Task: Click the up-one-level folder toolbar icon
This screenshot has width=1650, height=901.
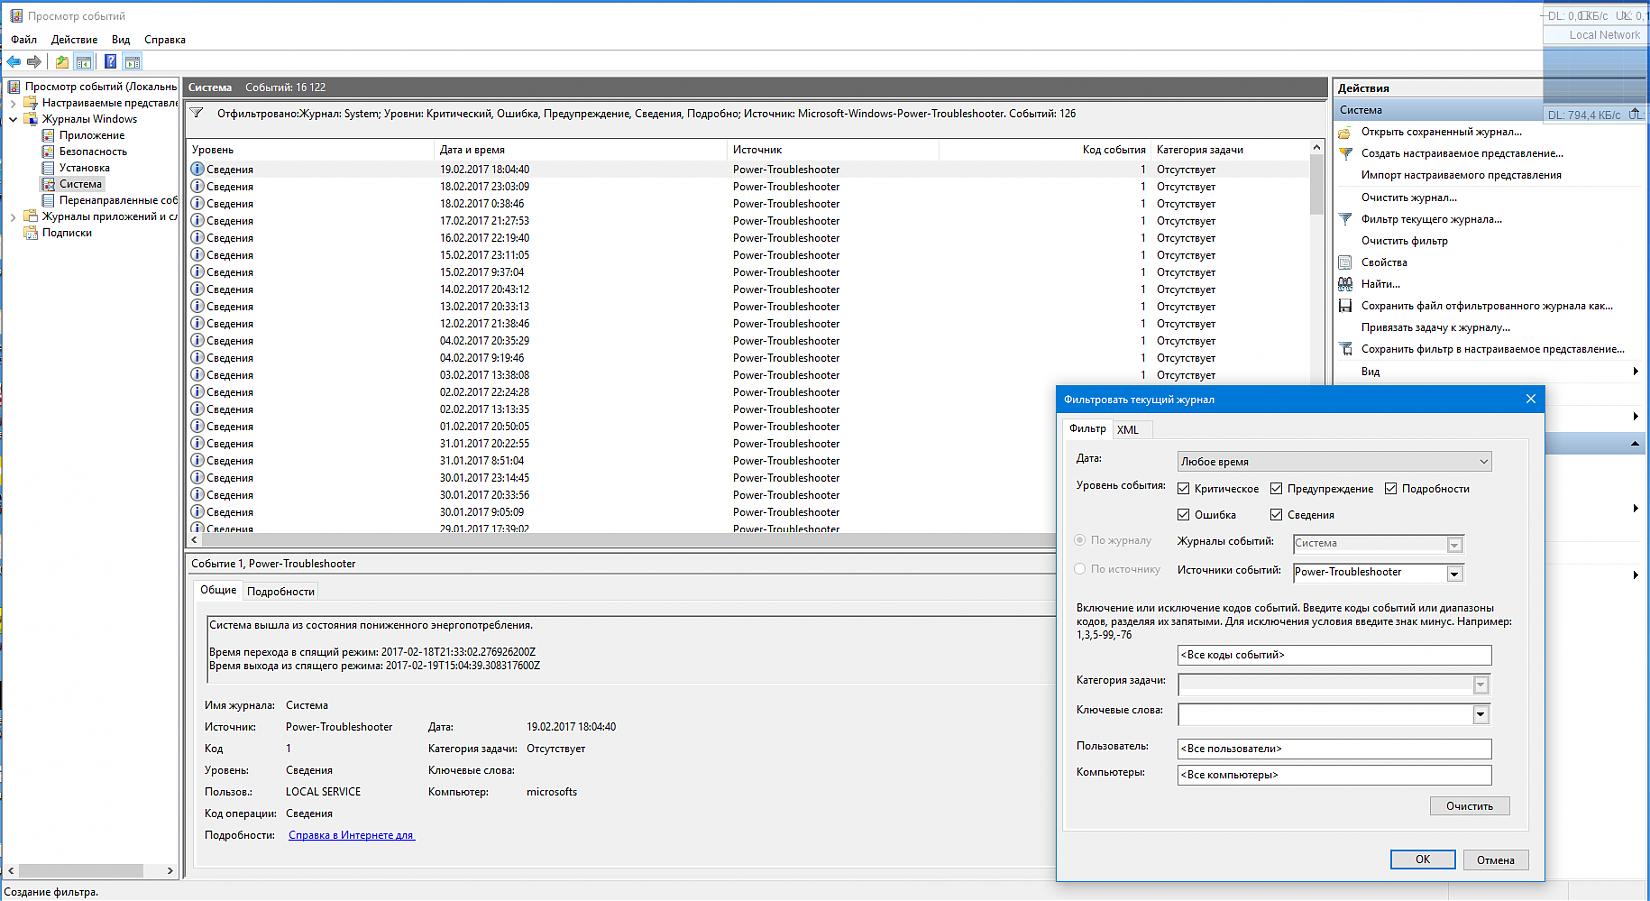Action: pos(62,62)
